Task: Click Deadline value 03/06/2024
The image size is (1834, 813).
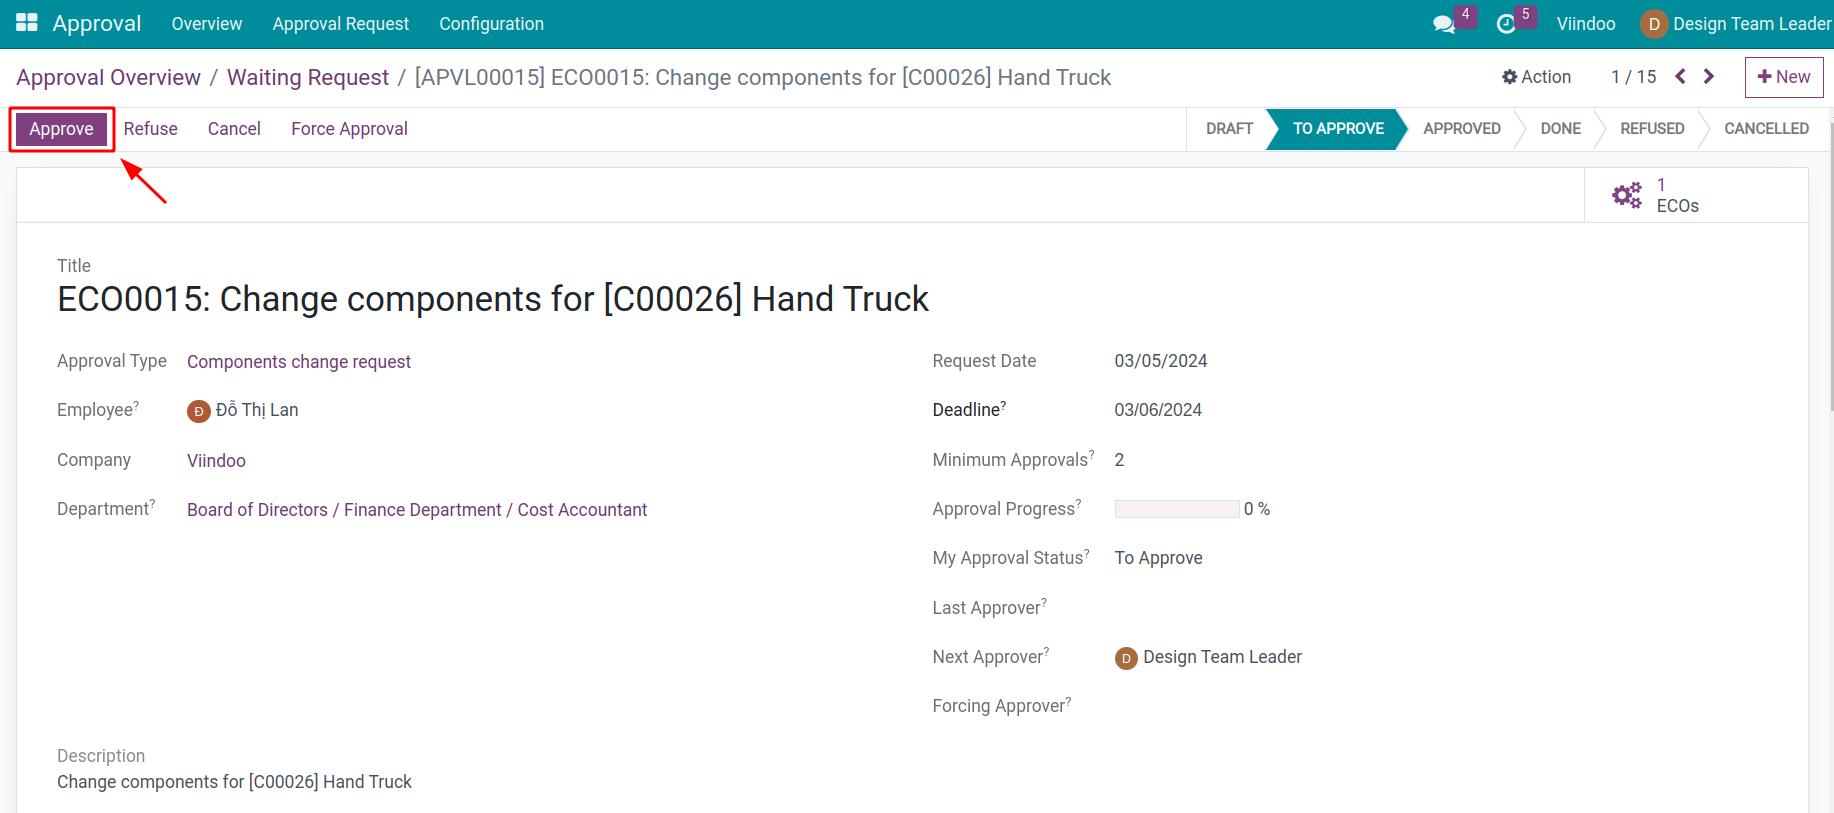Action: point(1158,410)
